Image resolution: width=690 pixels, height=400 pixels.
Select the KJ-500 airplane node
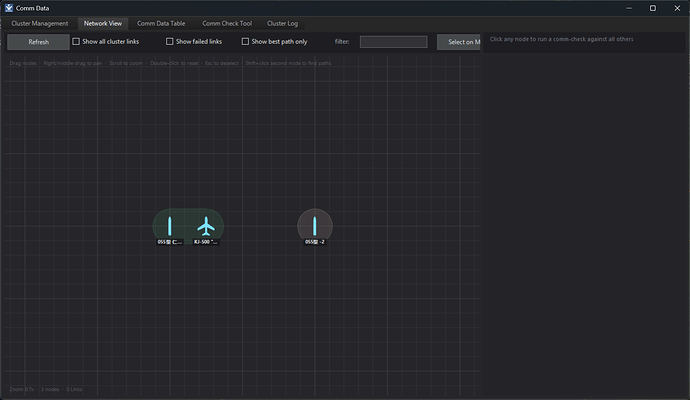(206, 226)
